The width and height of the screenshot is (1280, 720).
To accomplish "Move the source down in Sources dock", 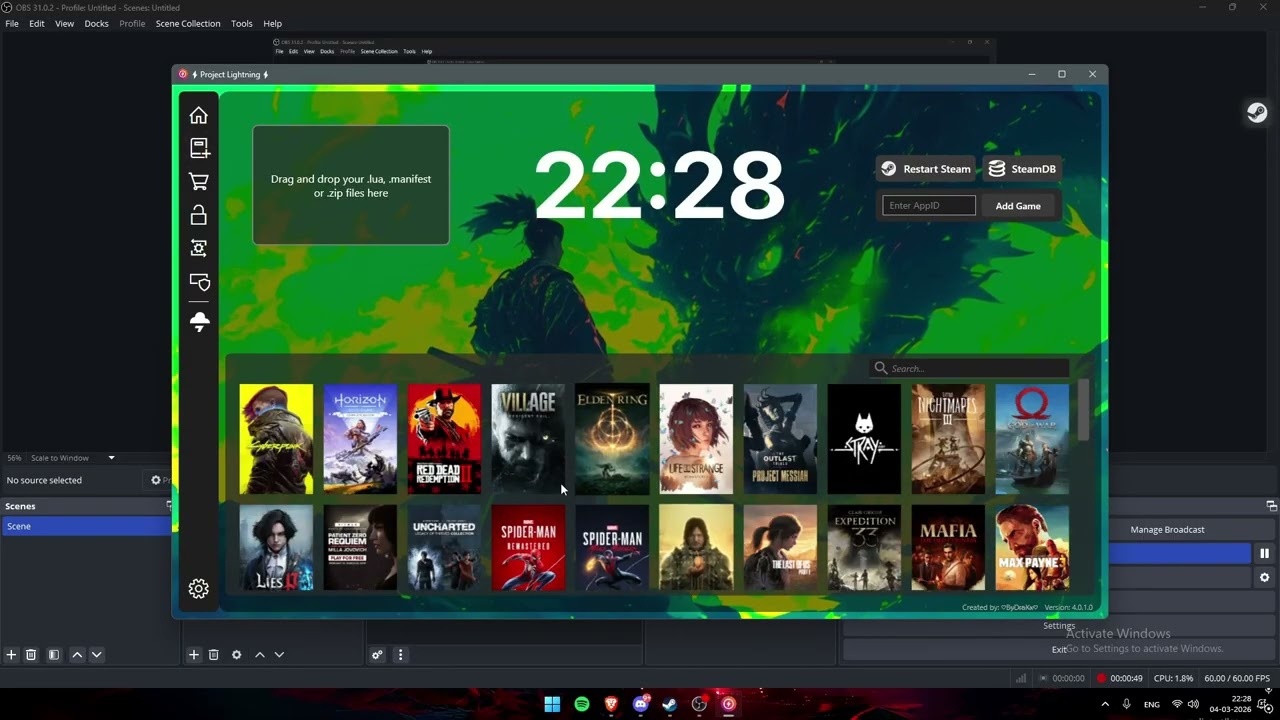I will [279, 655].
